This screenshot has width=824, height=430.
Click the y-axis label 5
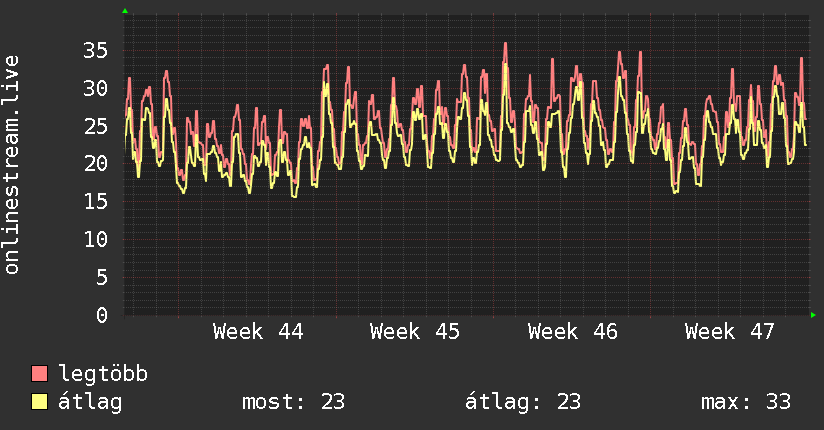click(102, 278)
